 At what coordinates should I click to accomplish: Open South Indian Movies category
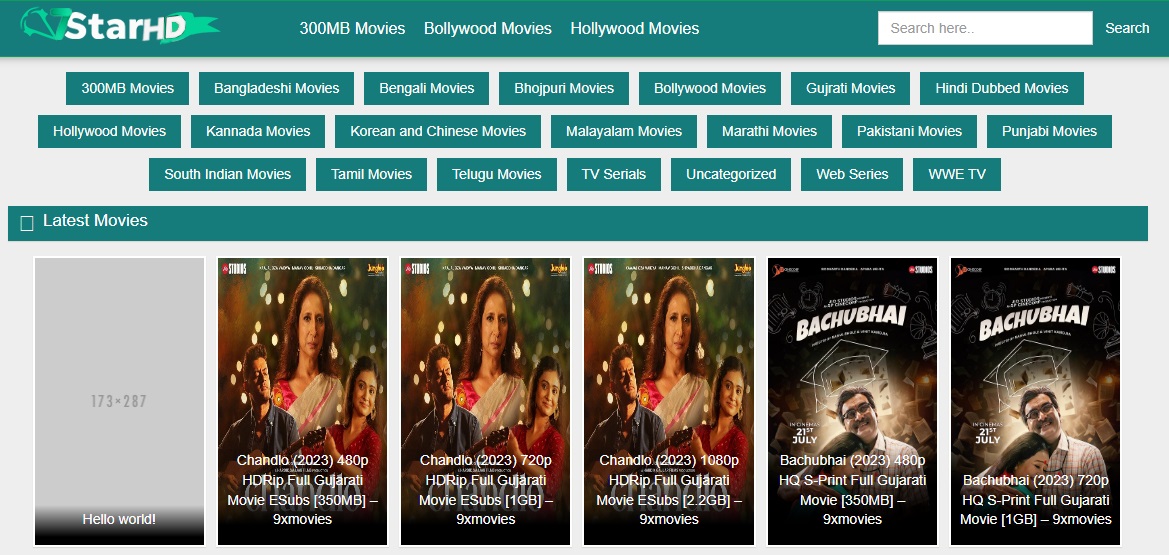227,175
